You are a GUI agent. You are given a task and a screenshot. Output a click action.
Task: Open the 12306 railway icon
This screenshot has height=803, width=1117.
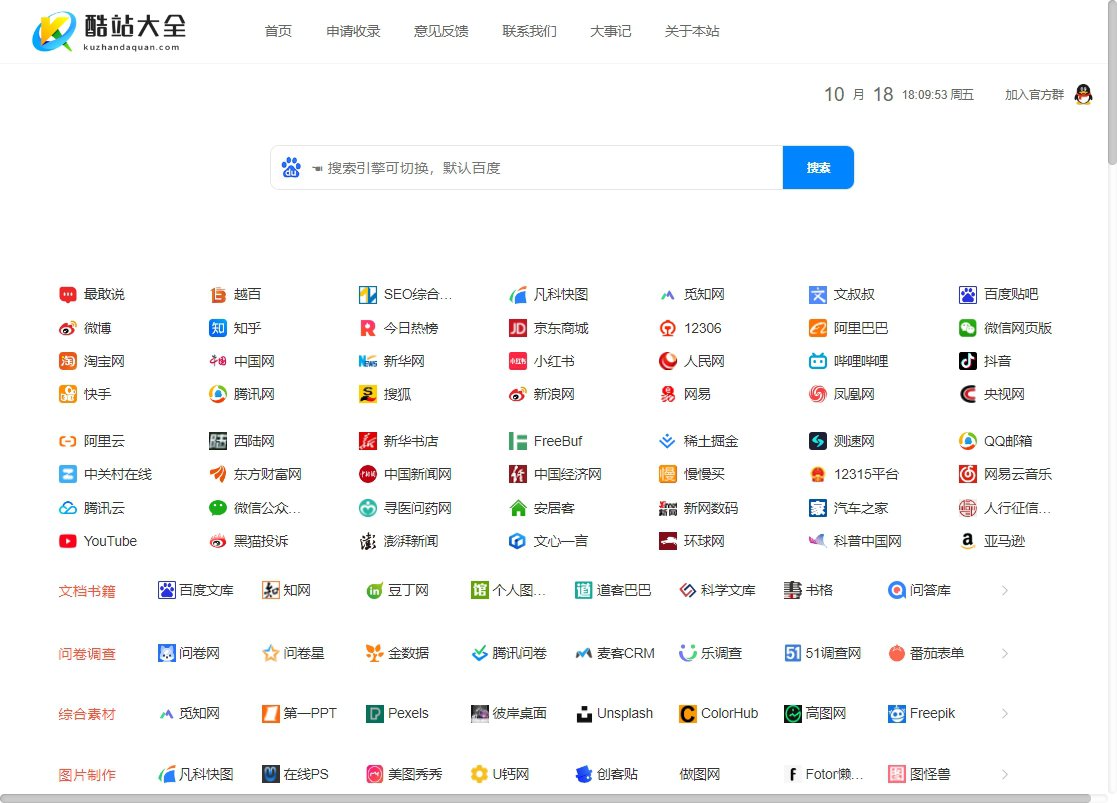coord(667,328)
